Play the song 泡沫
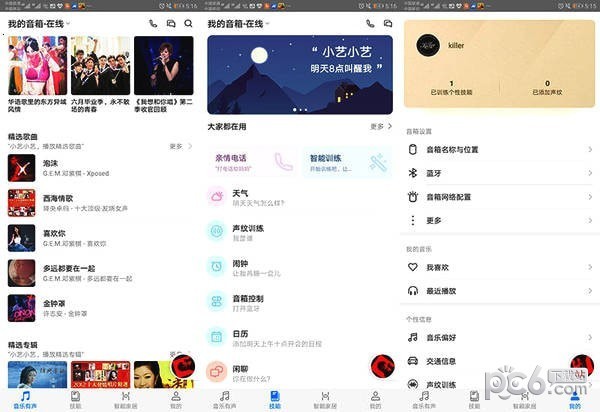This screenshot has width=600, height=412. click(100, 168)
